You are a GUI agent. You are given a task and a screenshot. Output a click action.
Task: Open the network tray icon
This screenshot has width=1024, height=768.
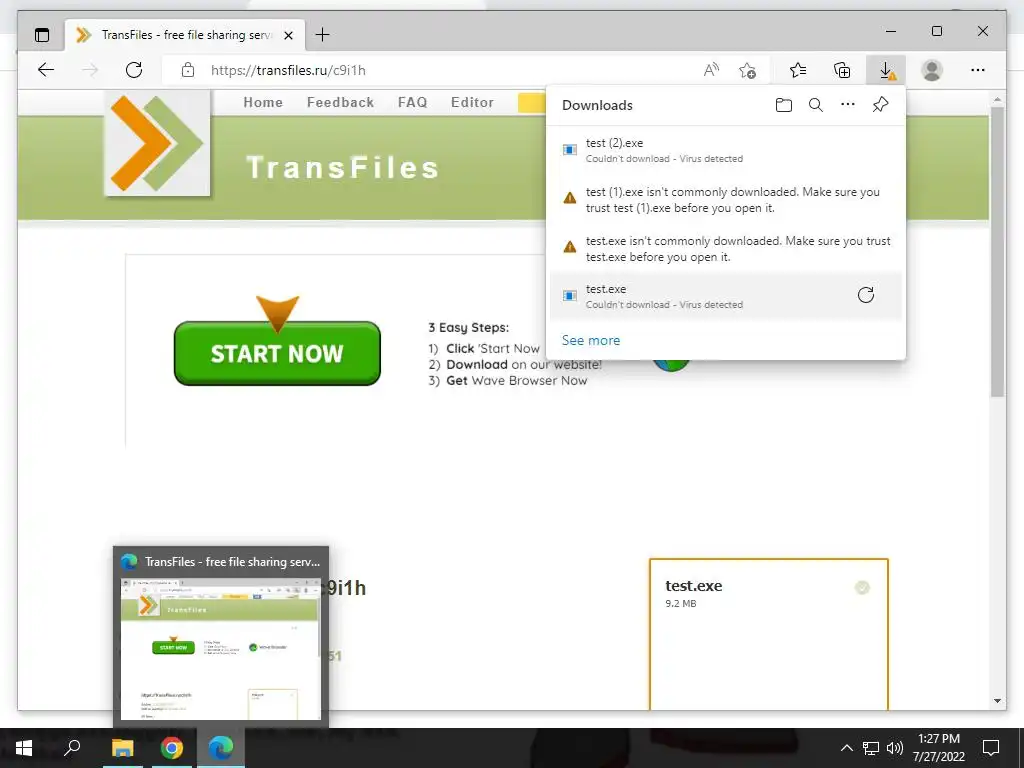871,748
